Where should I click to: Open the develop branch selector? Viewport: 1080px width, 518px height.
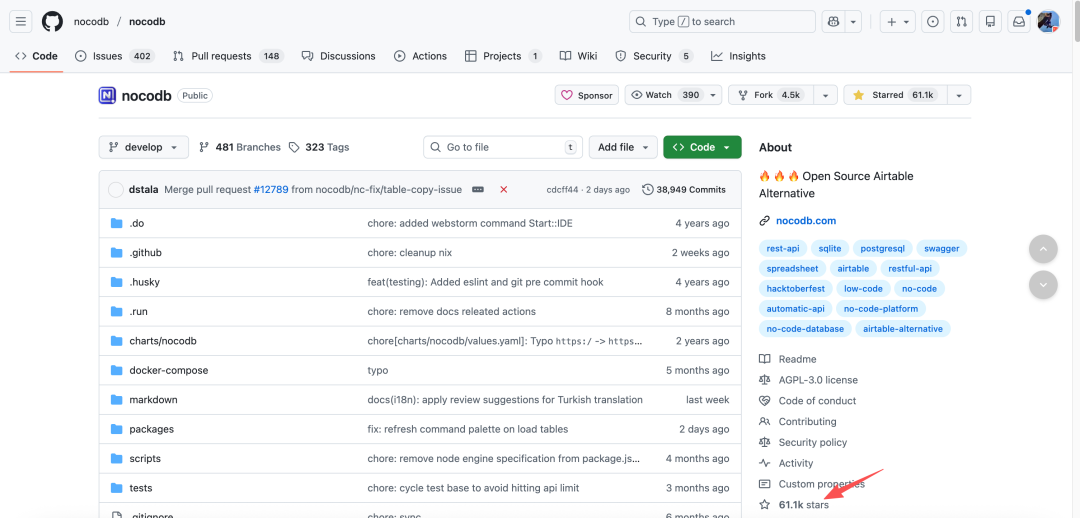143,147
